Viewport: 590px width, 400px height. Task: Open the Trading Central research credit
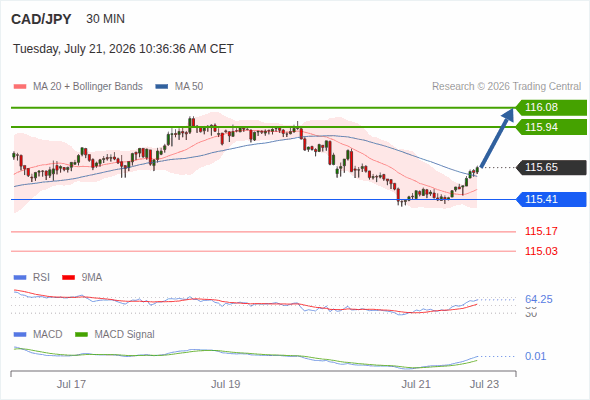point(506,87)
